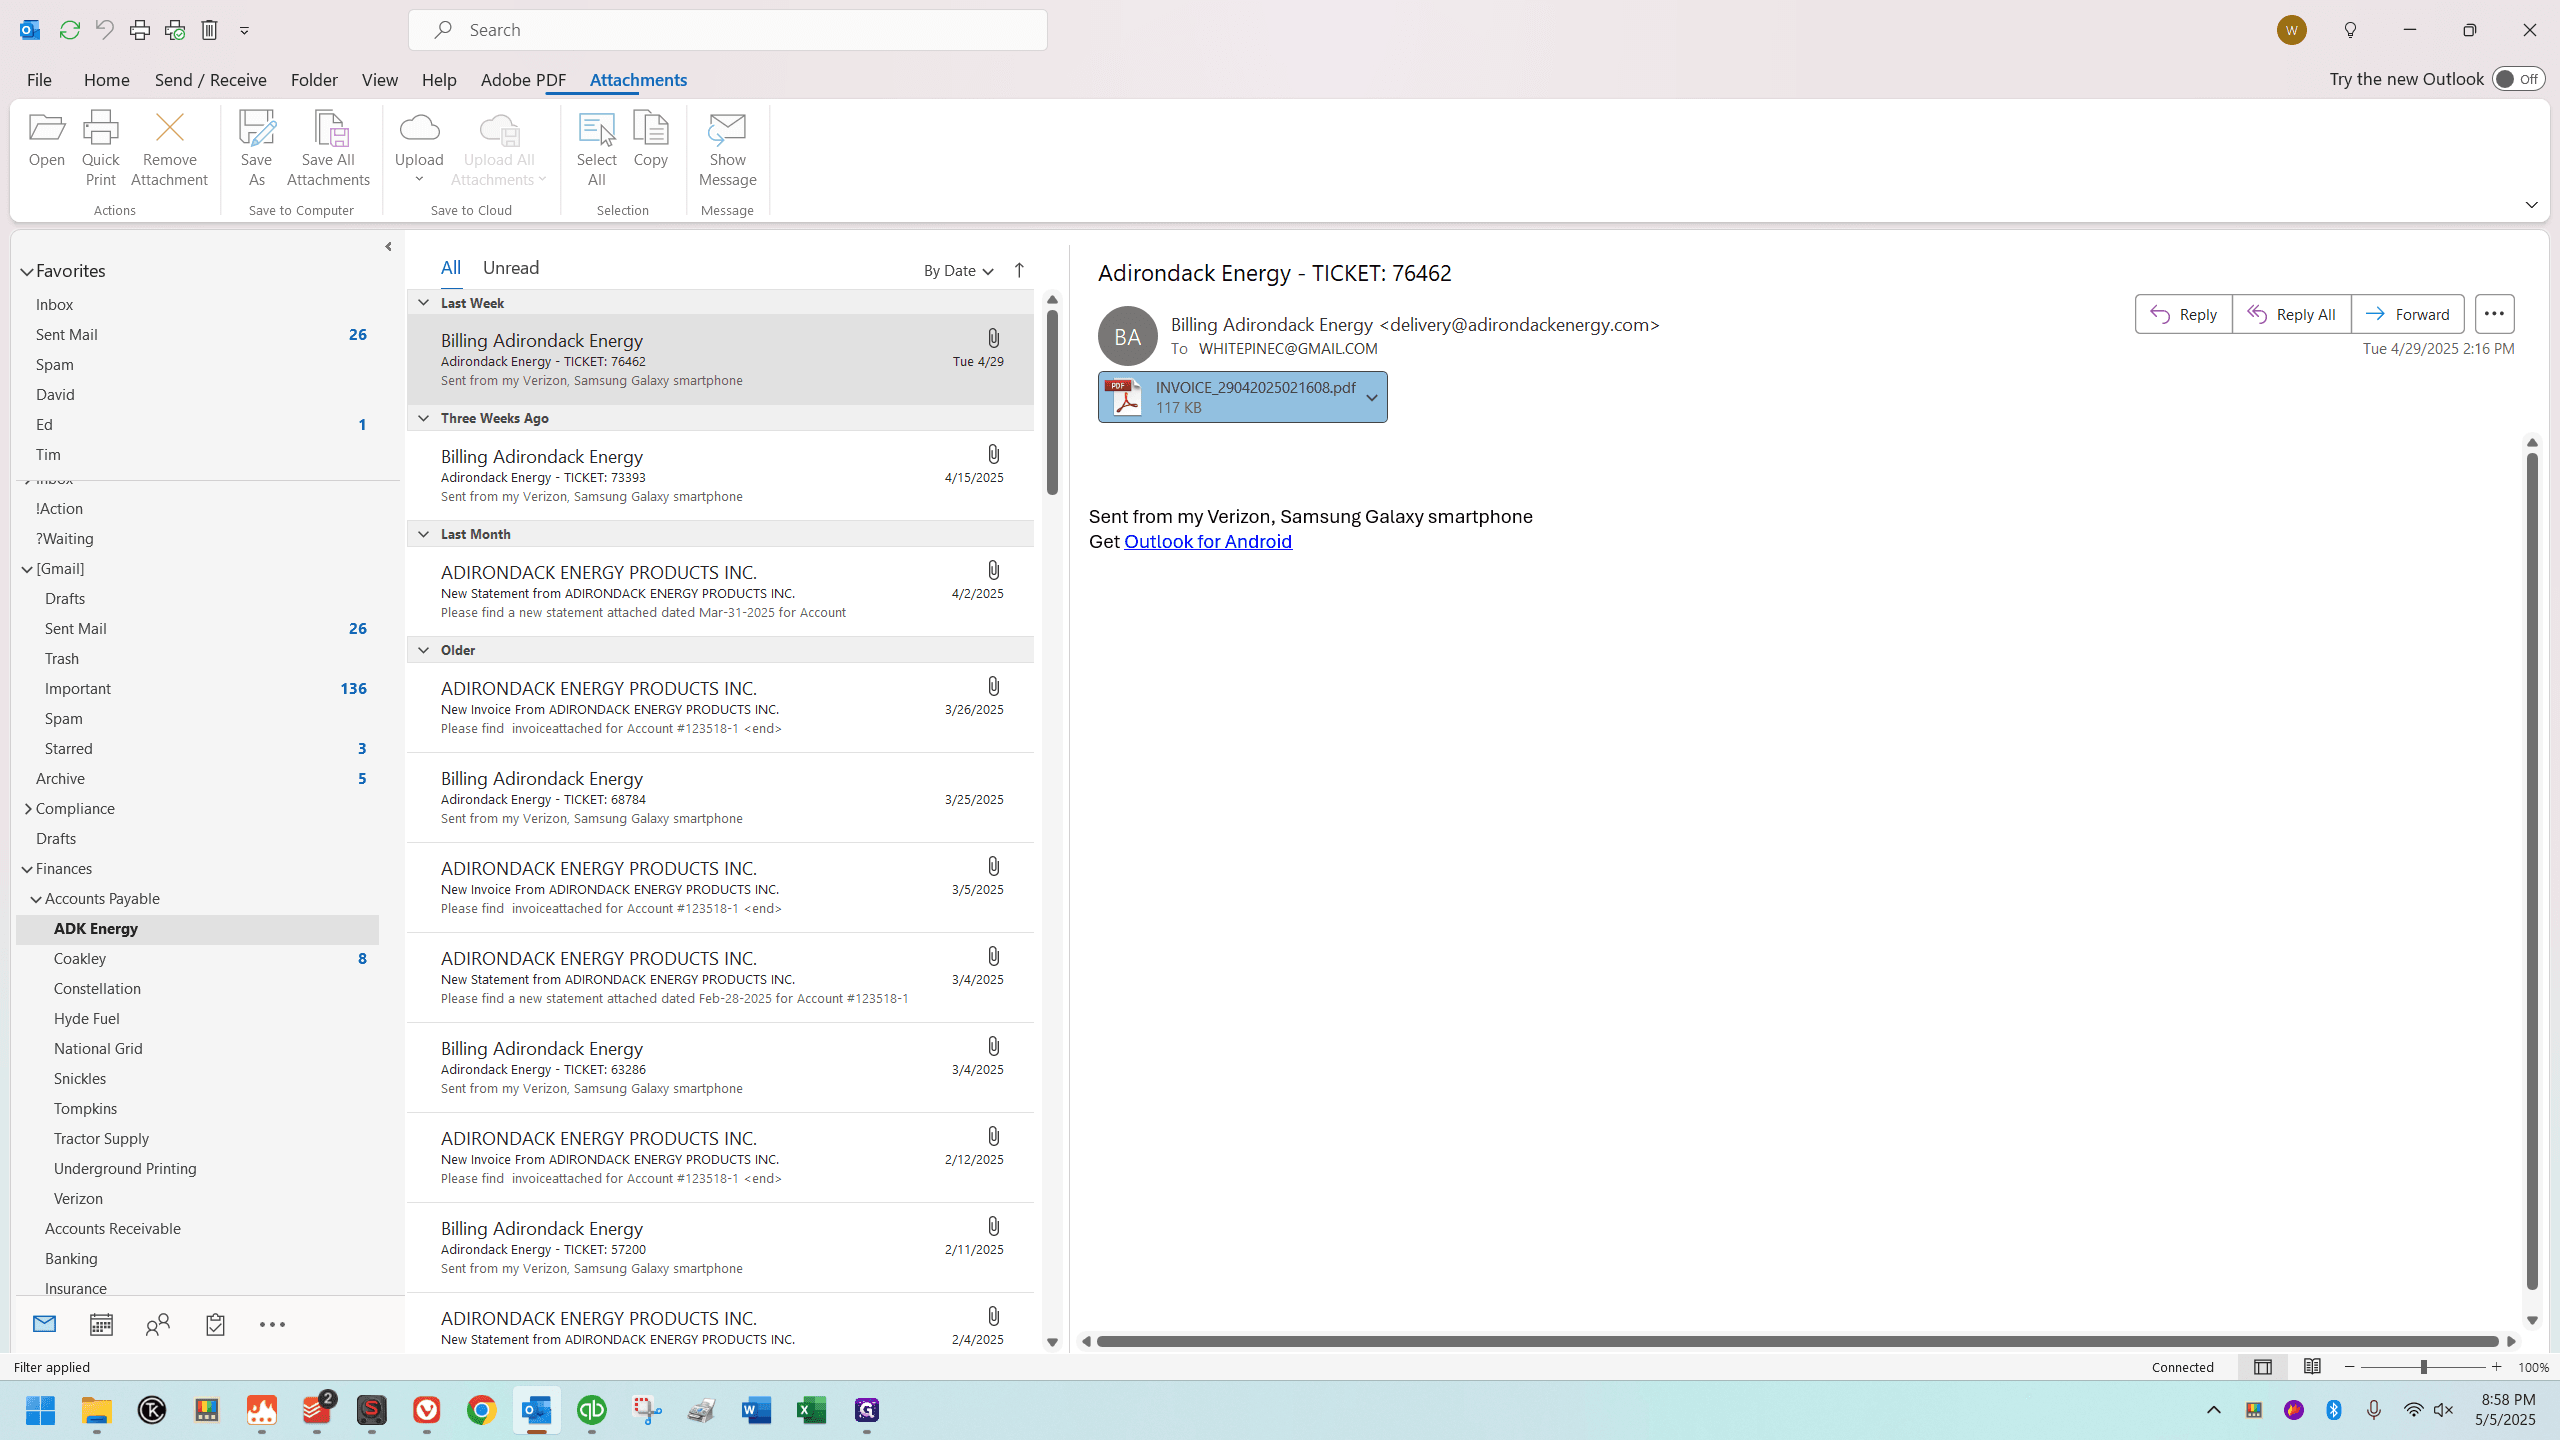Reverse sort order with arrow icon
Screen dimensions: 2560x1440
click(1019, 270)
